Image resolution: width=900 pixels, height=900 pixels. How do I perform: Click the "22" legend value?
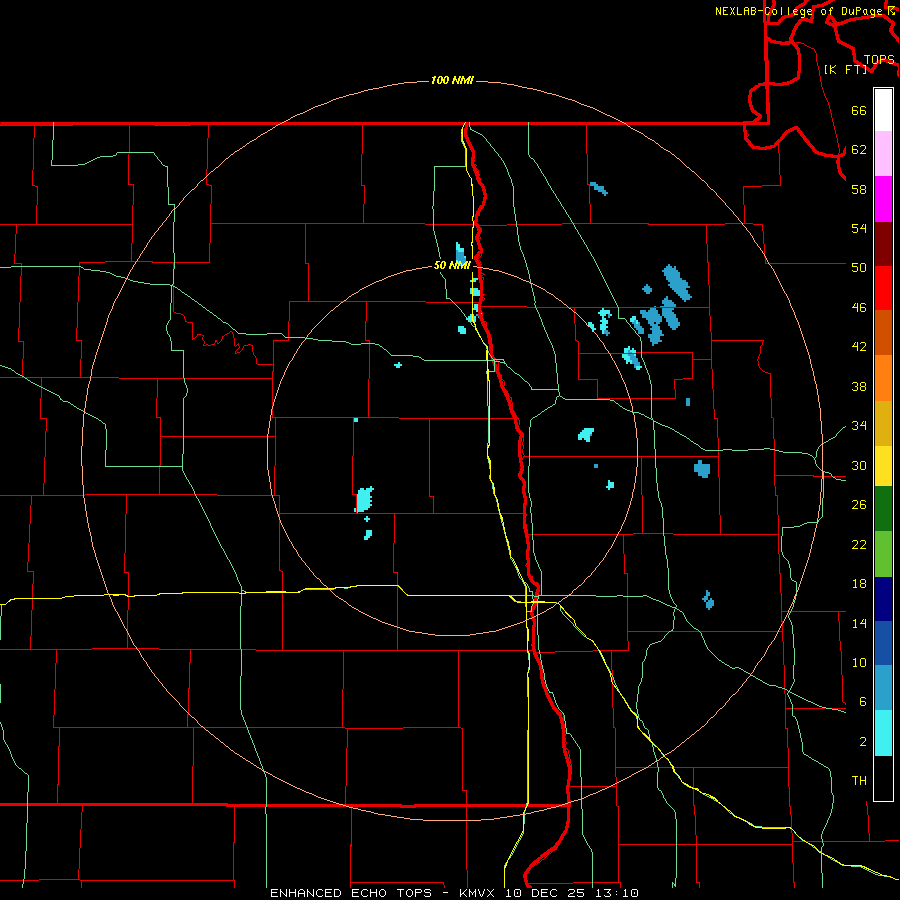pyautogui.click(x=859, y=544)
